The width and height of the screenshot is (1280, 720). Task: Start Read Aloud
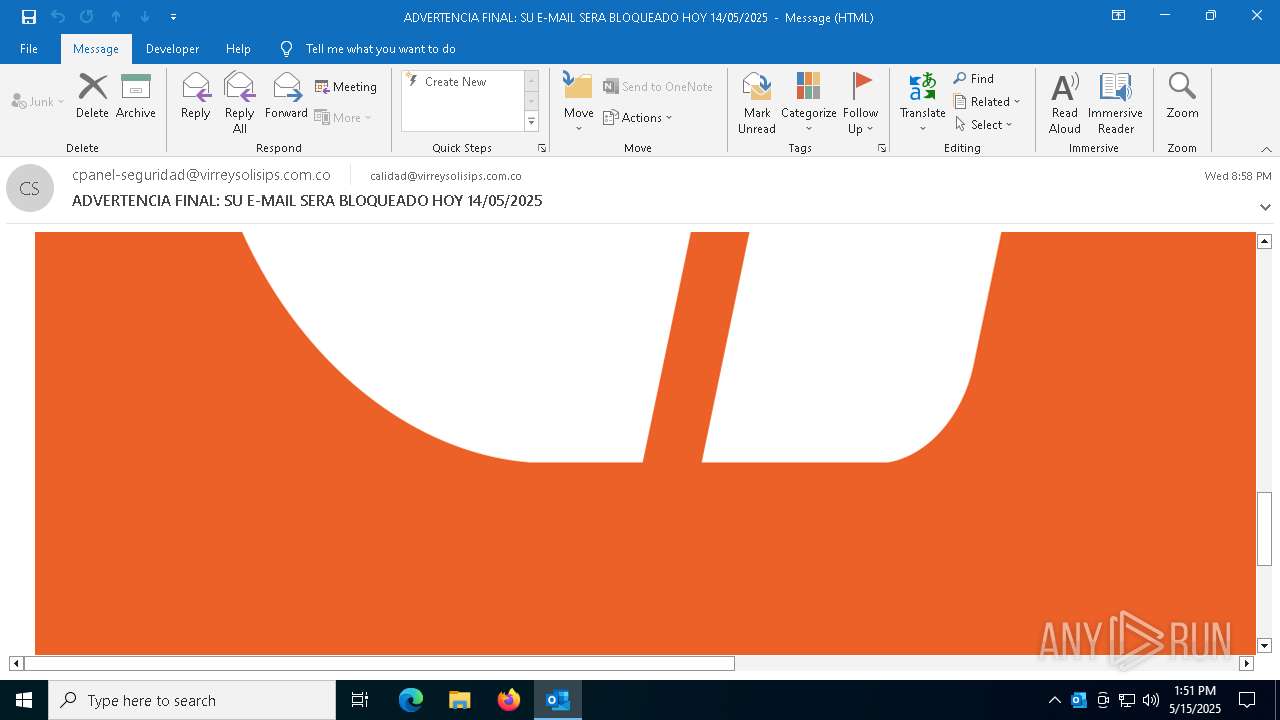(1065, 103)
